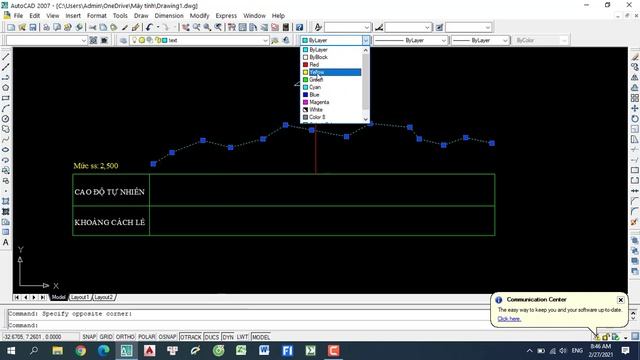Click the Pan realtime icon
640x360 pixels.
click(x=186, y=27)
